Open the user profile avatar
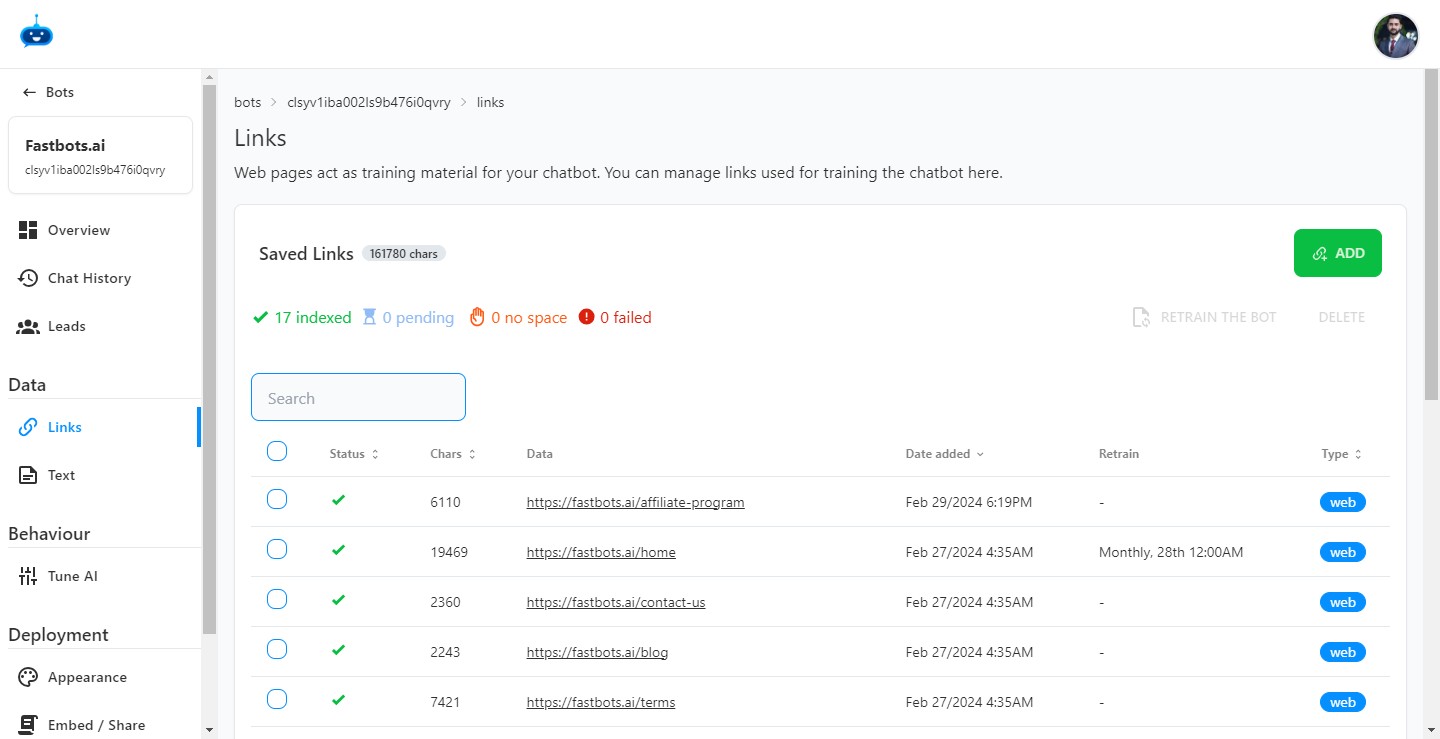Screen dimensions: 1440x739 1395,37
